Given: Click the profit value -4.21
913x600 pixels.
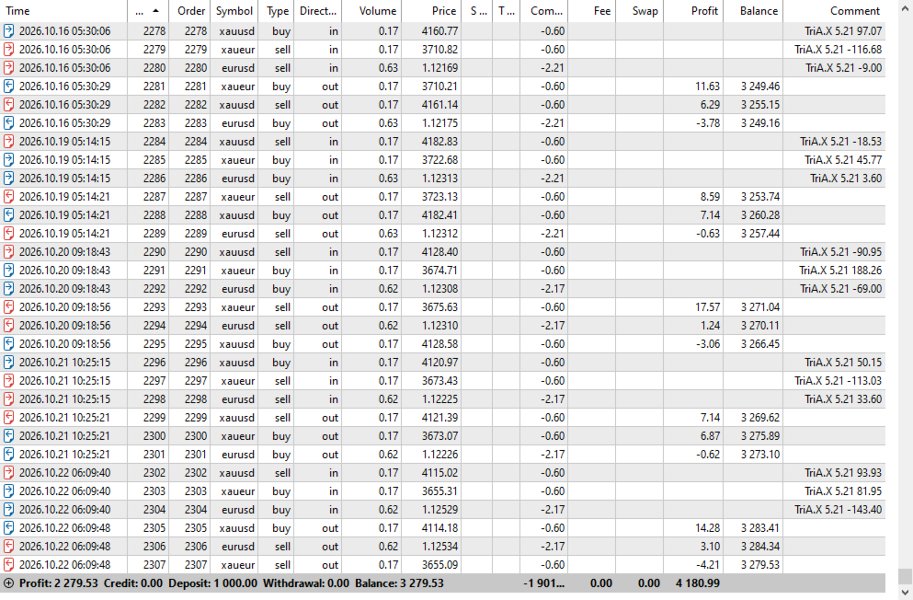Looking at the screenshot, I should [708, 564].
